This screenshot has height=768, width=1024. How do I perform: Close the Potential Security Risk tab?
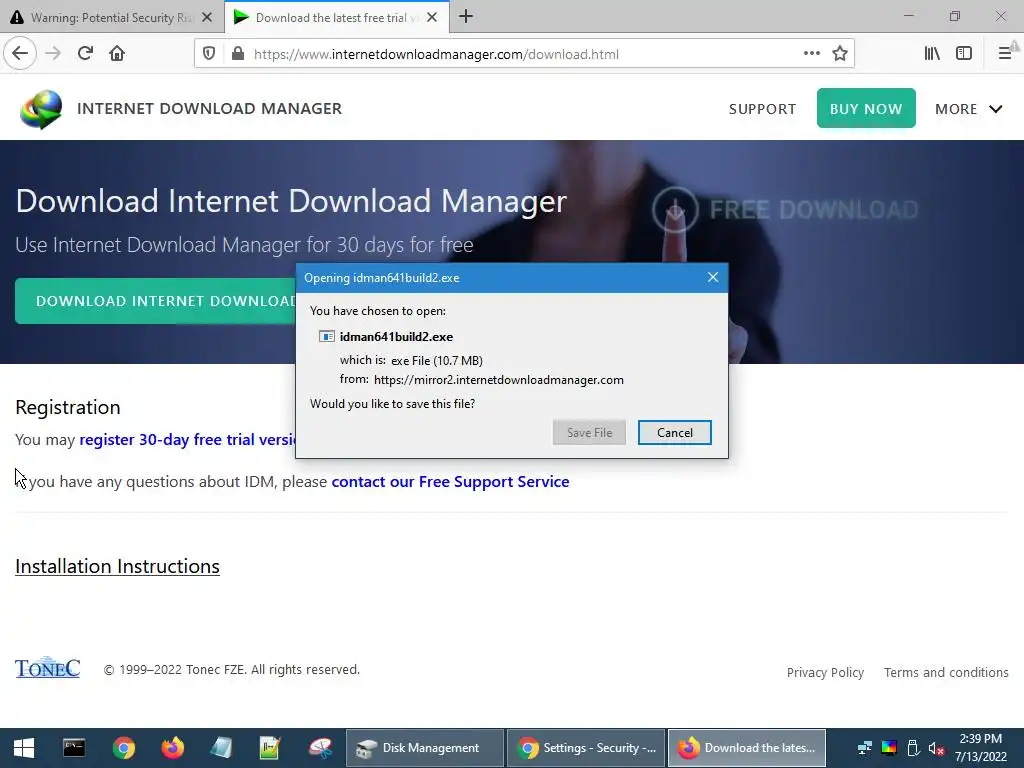coord(207,18)
